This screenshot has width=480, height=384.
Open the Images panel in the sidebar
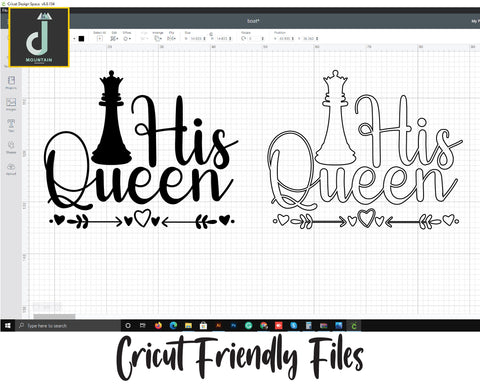click(x=11, y=104)
